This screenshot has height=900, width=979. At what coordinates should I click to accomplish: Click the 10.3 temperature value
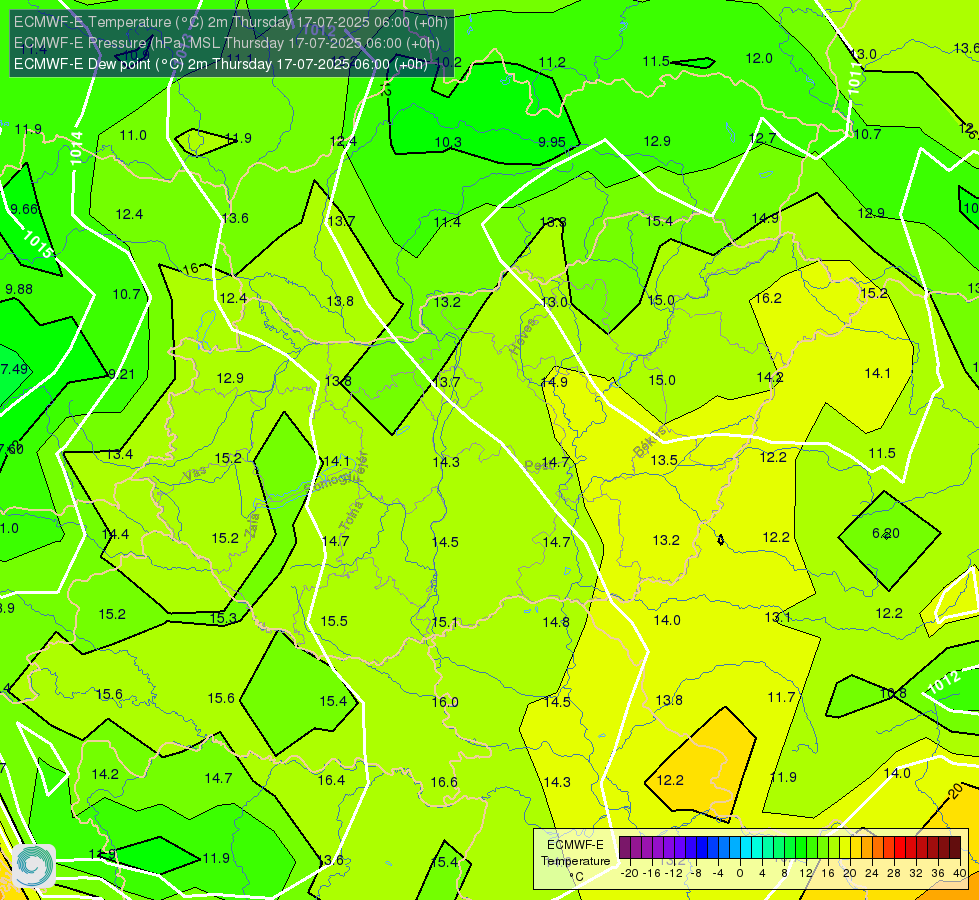click(x=448, y=142)
